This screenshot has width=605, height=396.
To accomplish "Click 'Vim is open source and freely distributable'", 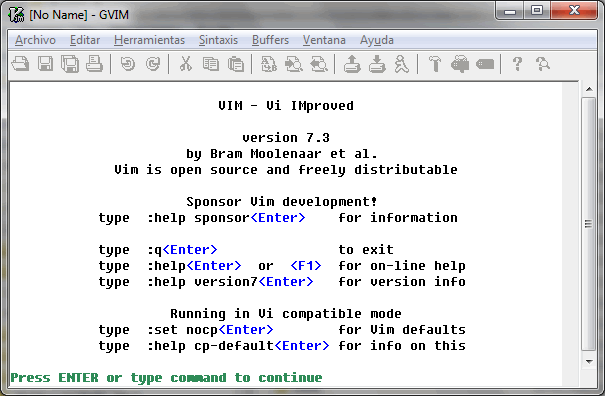I will click(286, 170).
